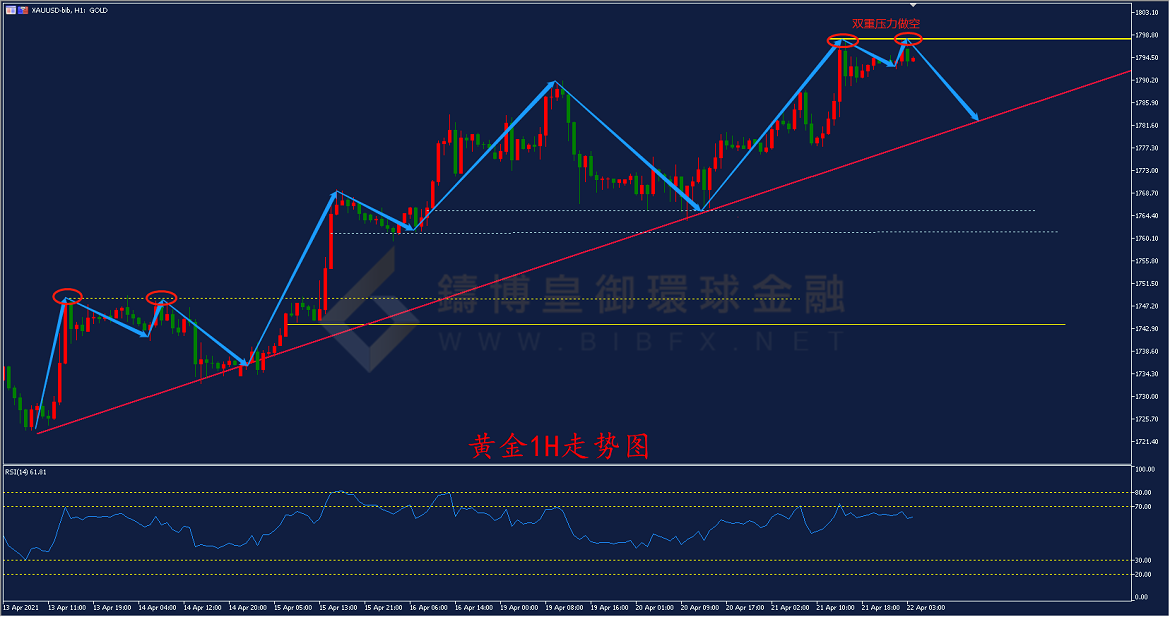Screen dimensions: 1170x617
Task: Click the 1803.10 price scale label
Action: 1146,12
